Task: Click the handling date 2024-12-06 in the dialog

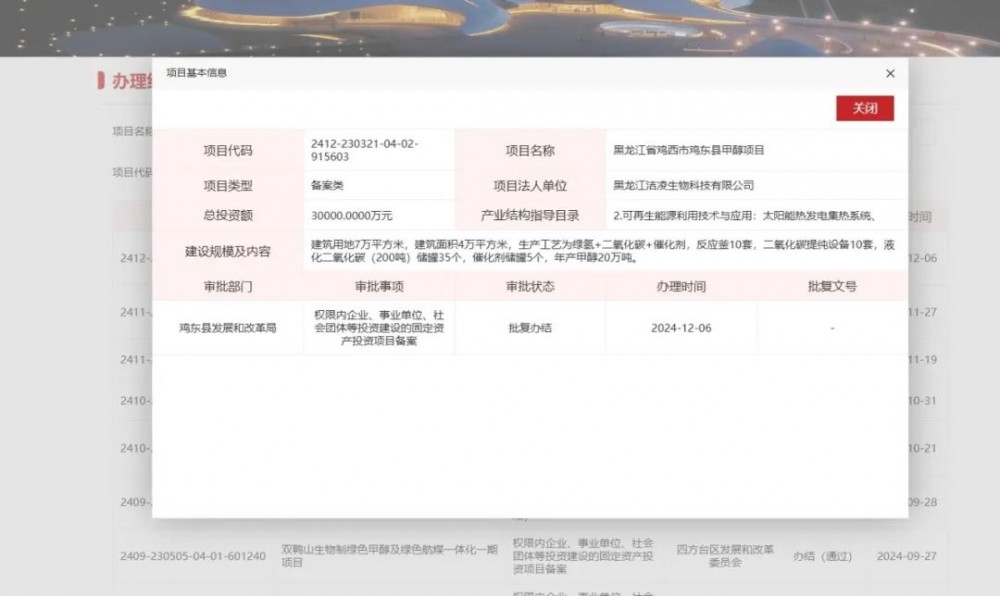Action: click(681, 328)
